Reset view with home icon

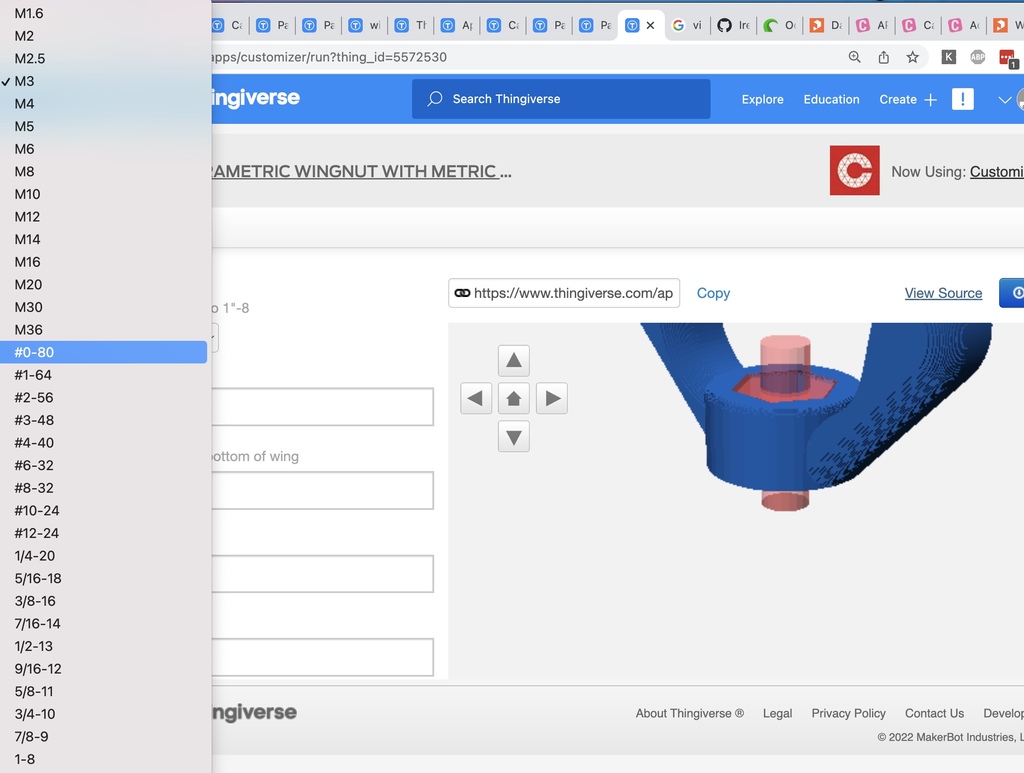[513, 398]
